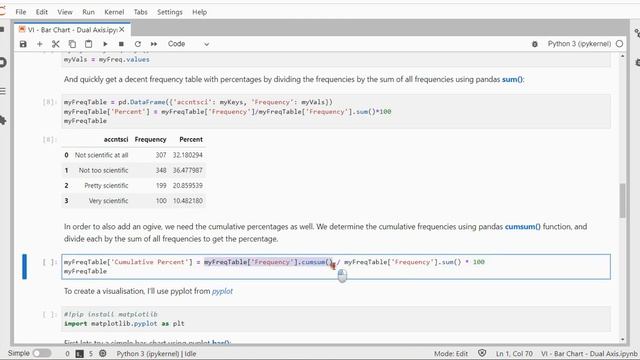Paste cell from clipboard
The width and height of the screenshot is (640, 360).
coord(89,44)
